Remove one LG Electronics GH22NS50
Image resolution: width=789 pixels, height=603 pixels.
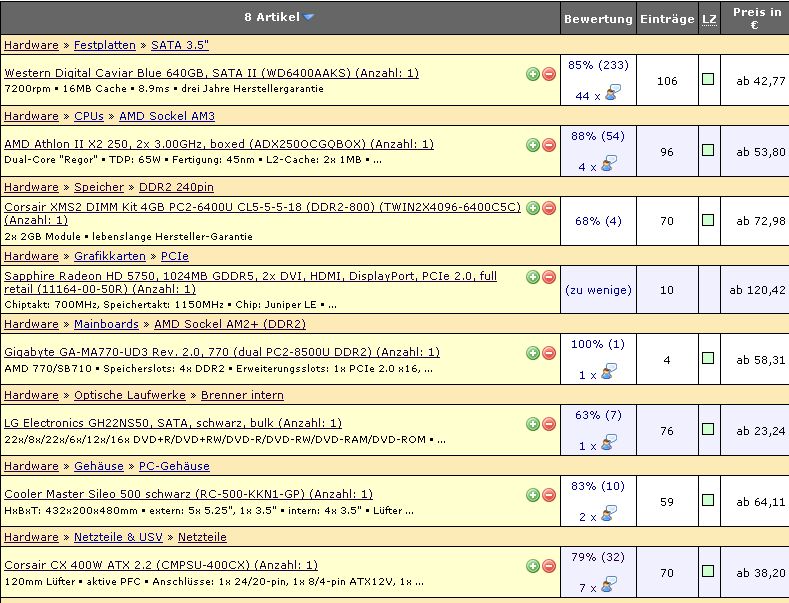549,424
